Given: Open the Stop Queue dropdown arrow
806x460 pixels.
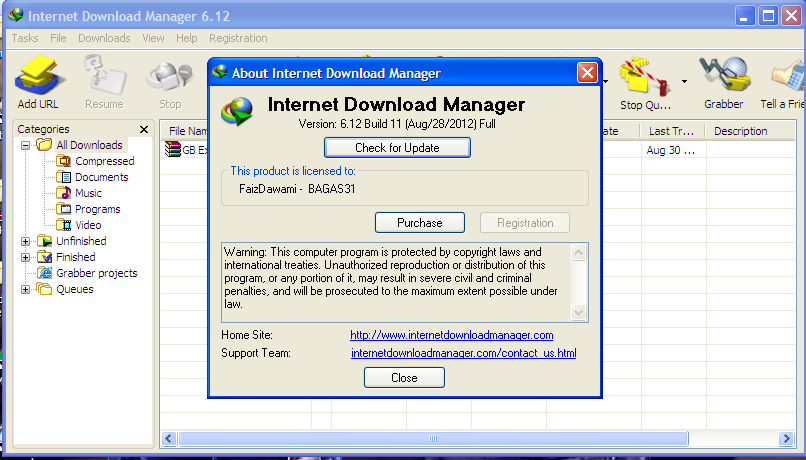Looking at the screenshot, I should pos(684,81).
